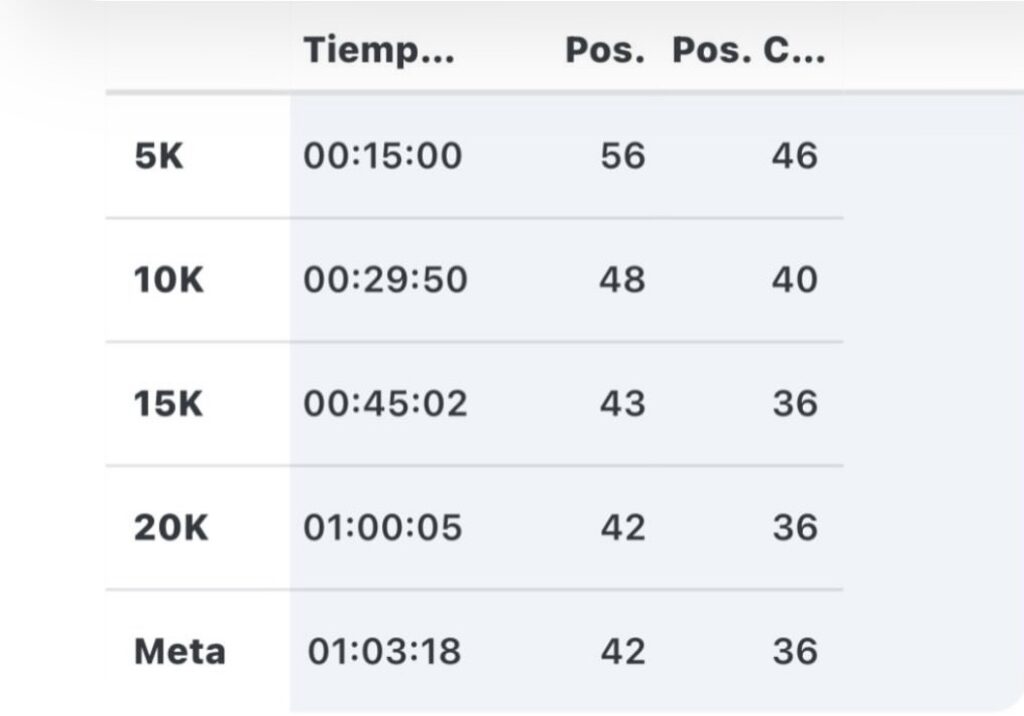
Task: Click the 20K row label
Action: [x=171, y=528]
